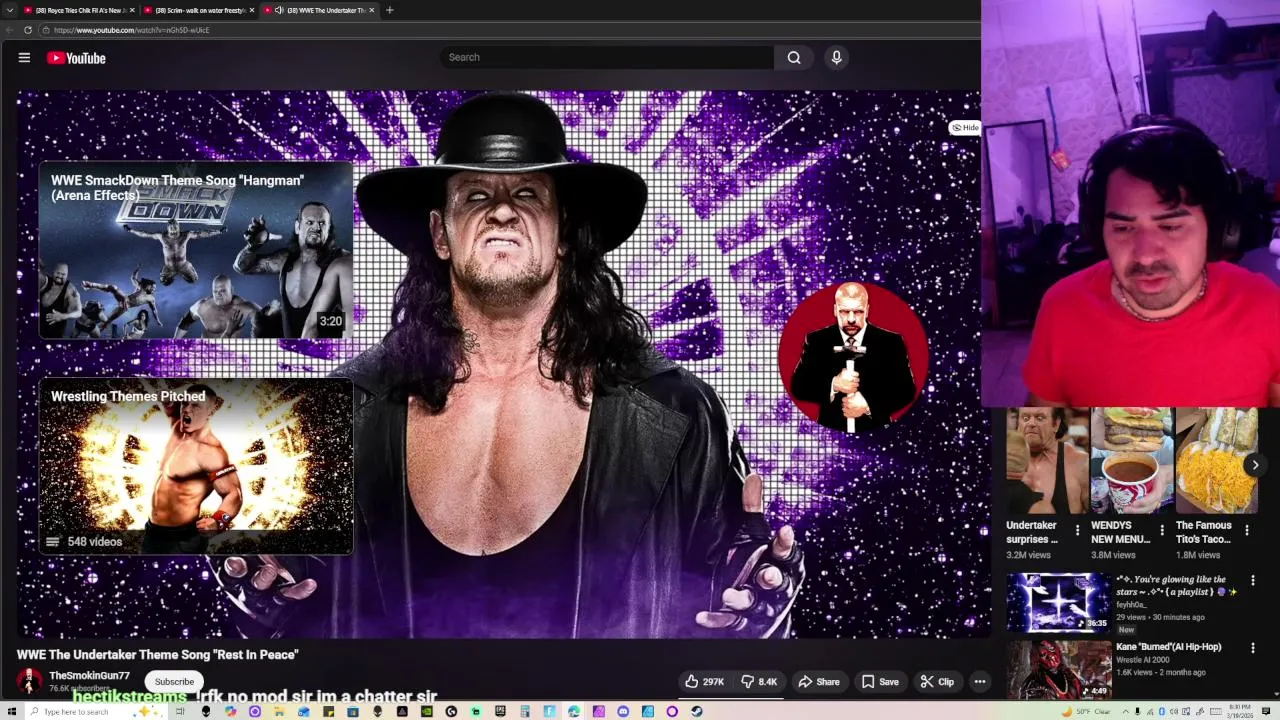The height and width of the screenshot is (720, 1280).
Task: Open the taskbar clock and date
Action: click(1240, 711)
